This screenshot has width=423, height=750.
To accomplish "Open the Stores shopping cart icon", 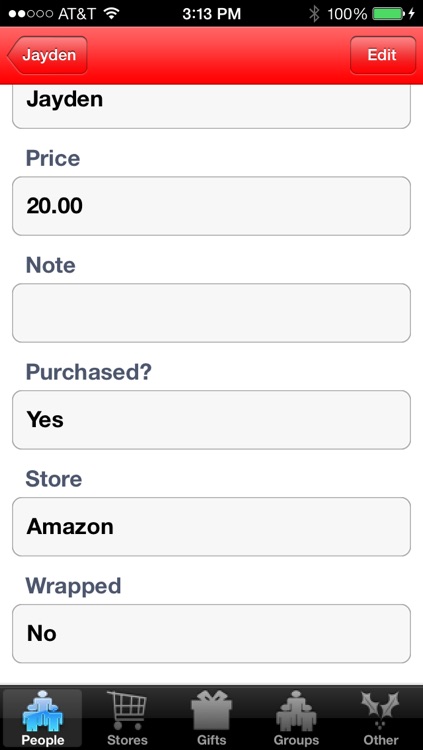I will (126, 710).
